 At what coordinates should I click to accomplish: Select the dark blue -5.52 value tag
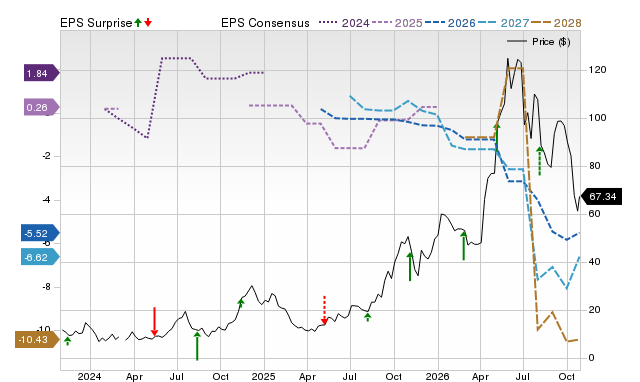click(x=40, y=233)
